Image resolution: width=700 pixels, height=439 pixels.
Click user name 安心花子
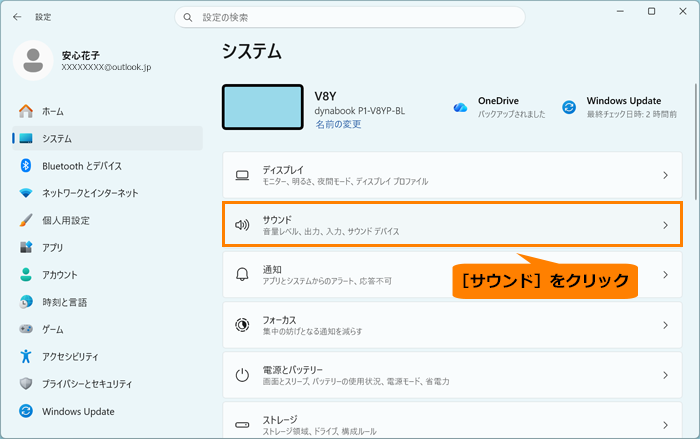tap(81, 55)
